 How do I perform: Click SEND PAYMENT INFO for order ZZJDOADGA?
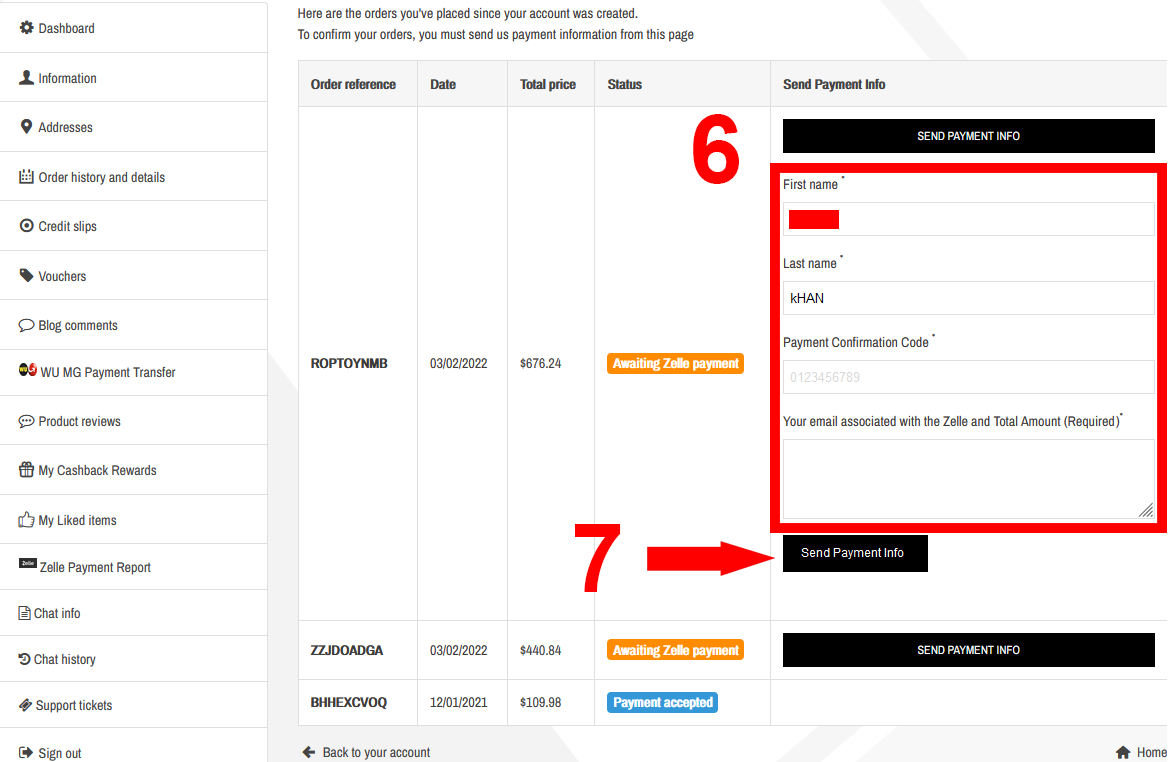968,650
